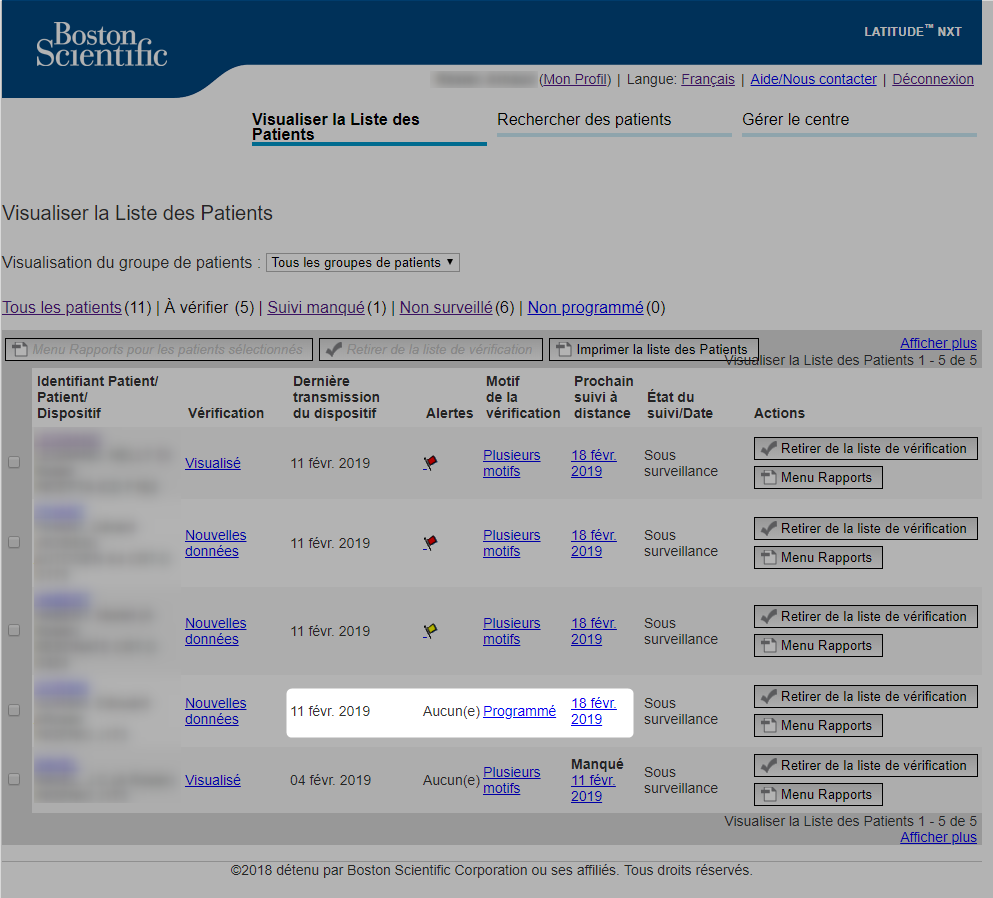Select the checkbox for the third patient row

(14, 630)
